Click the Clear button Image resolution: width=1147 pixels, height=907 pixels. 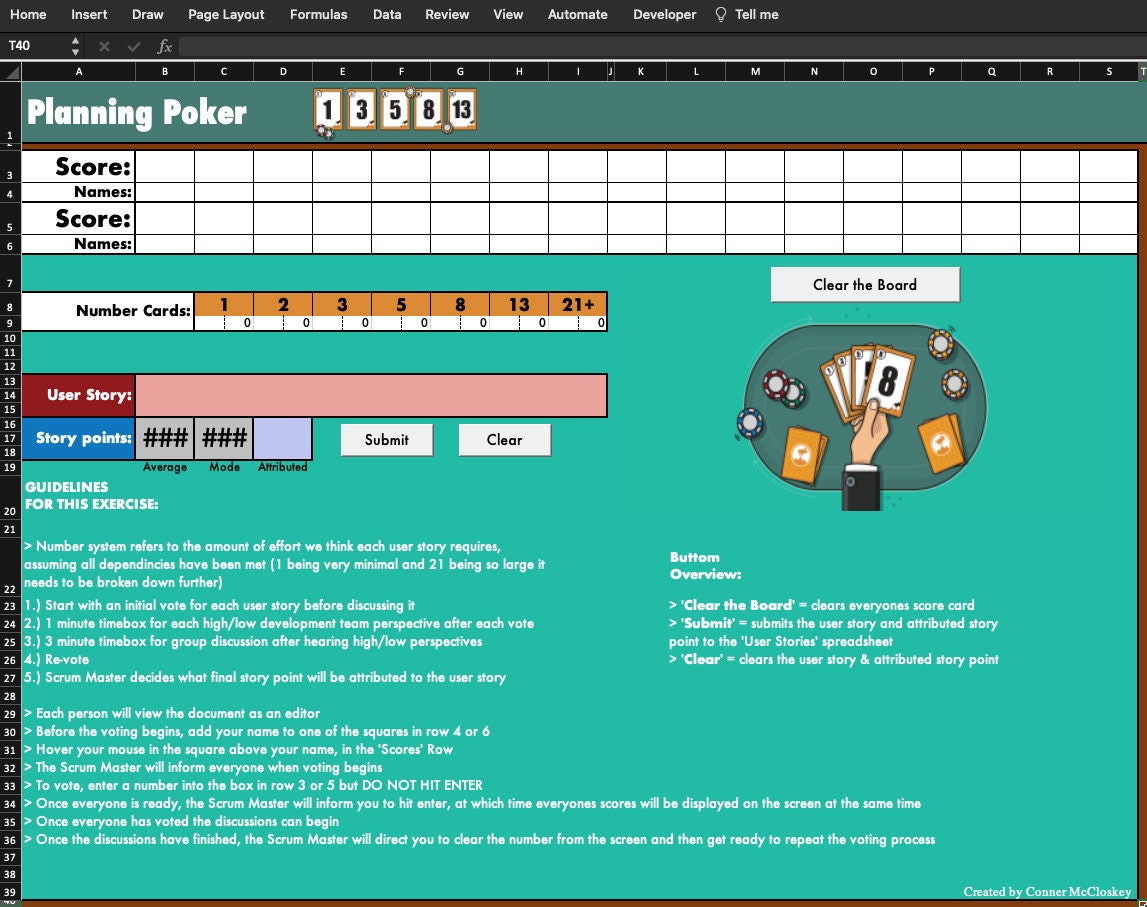coord(504,440)
